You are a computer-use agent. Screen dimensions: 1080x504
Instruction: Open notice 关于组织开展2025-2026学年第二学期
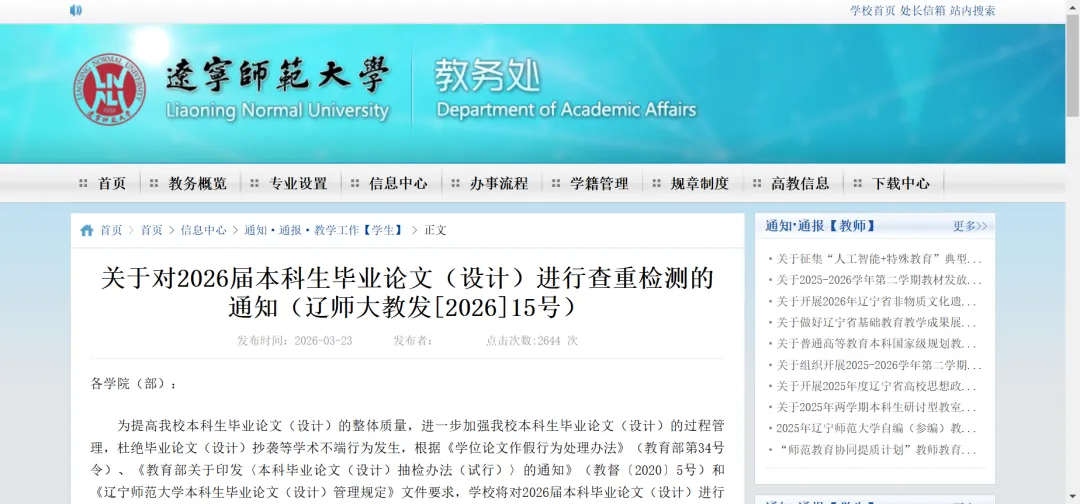(x=879, y=365)
